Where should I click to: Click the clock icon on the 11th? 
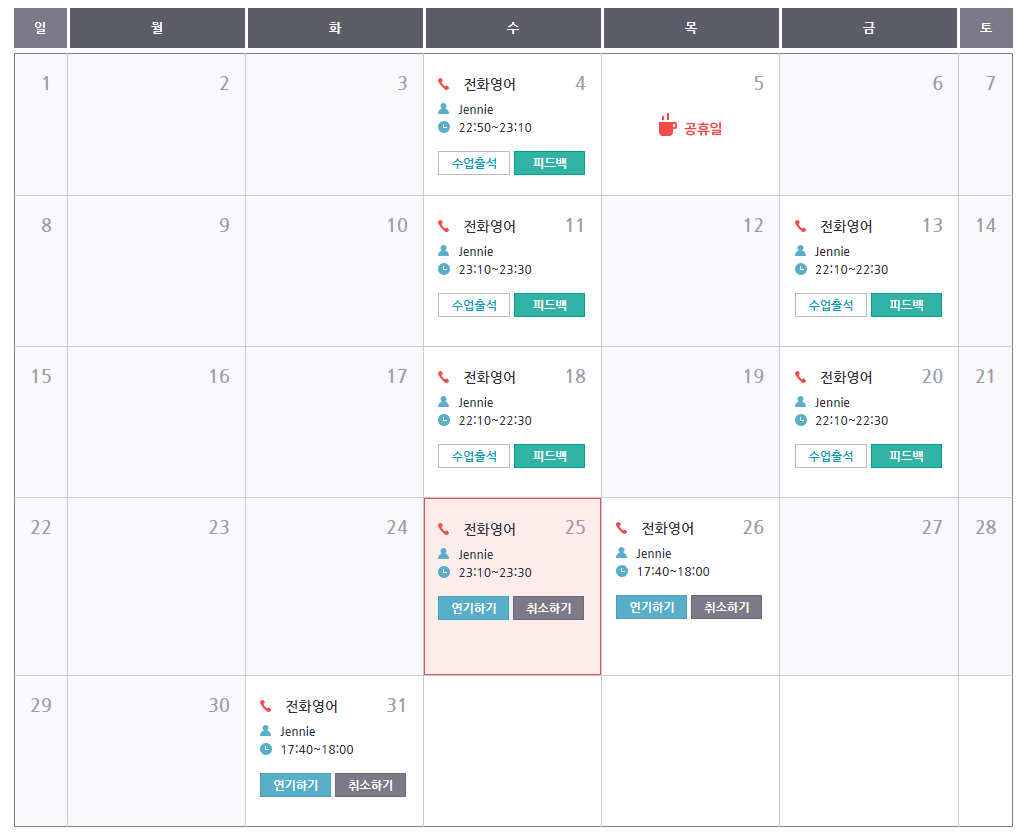pyautogui.click(x=444, y=269)
